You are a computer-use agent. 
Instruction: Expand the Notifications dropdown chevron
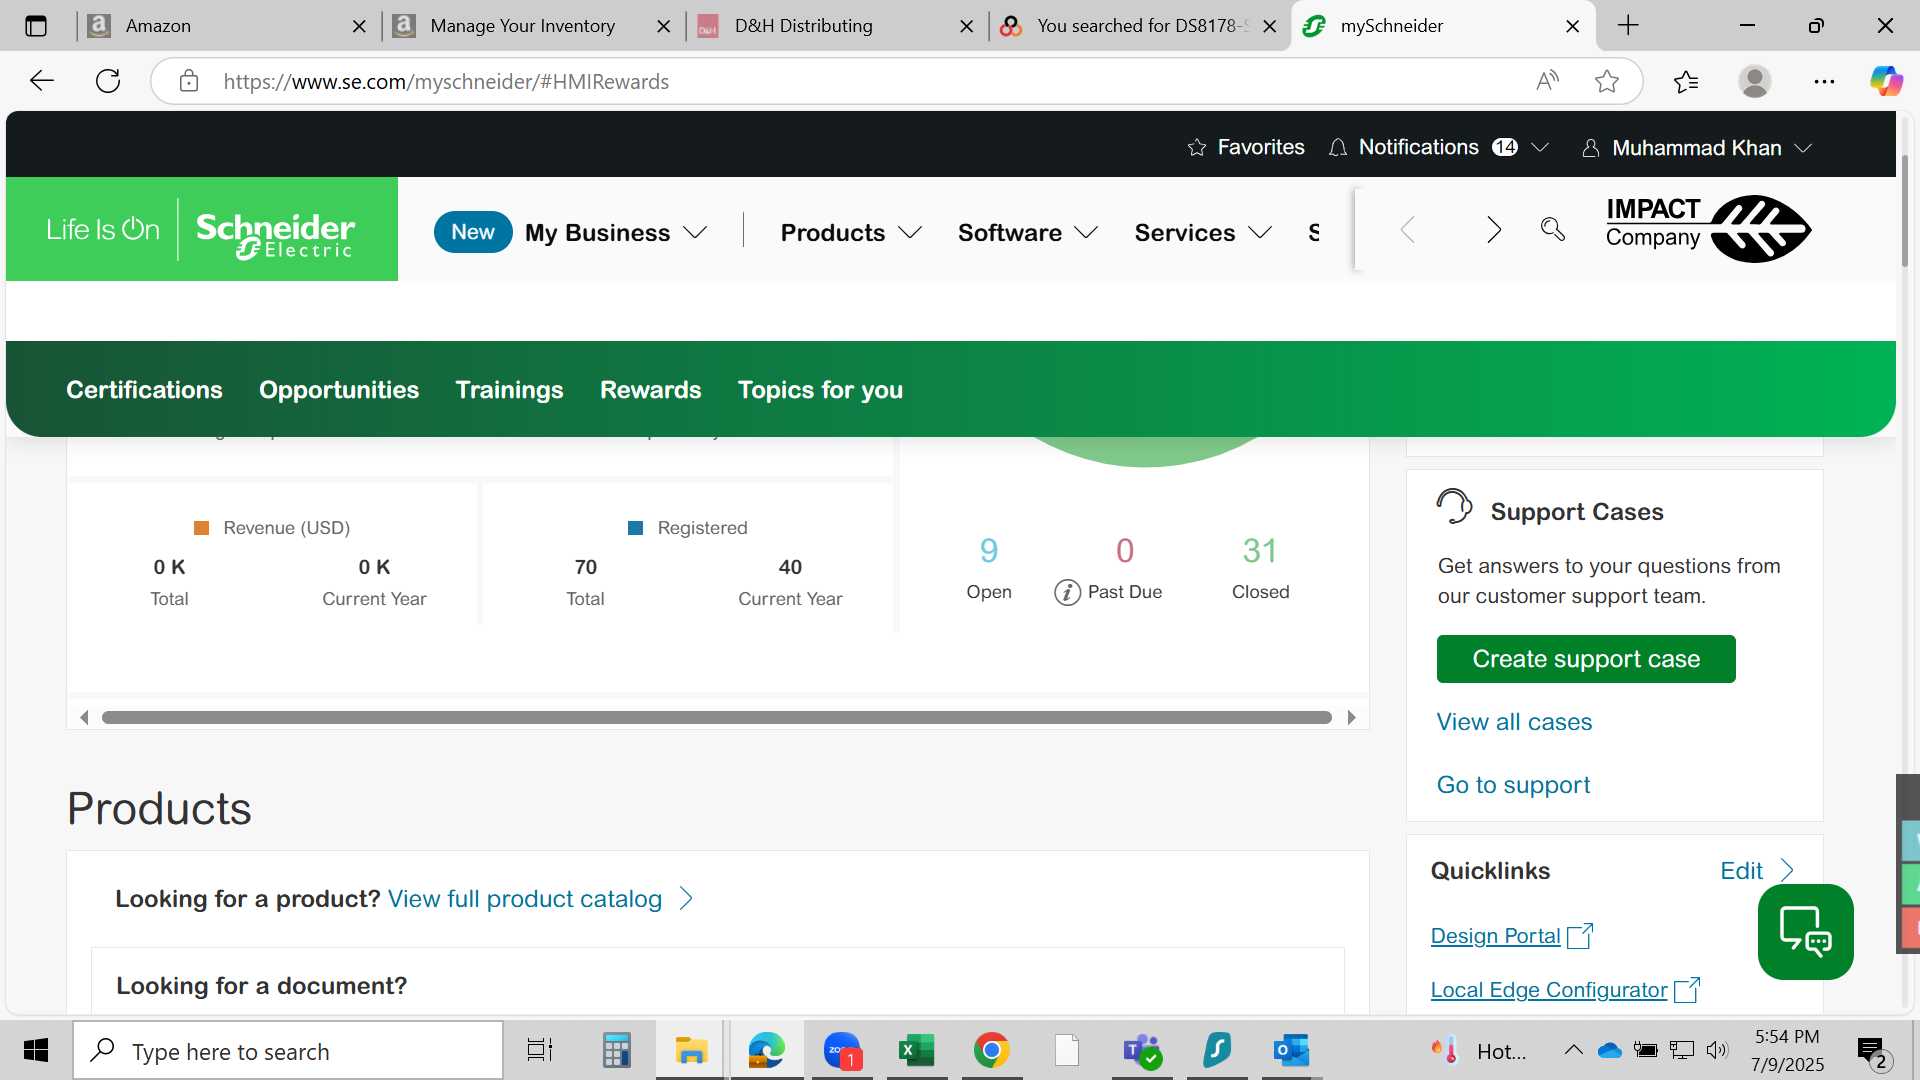1540,148
